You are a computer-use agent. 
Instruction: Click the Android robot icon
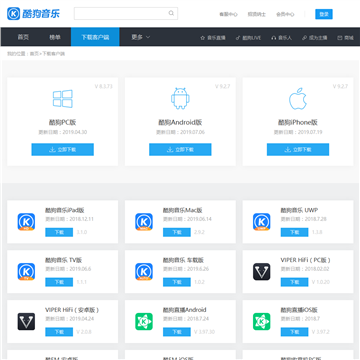click(180, 99)
